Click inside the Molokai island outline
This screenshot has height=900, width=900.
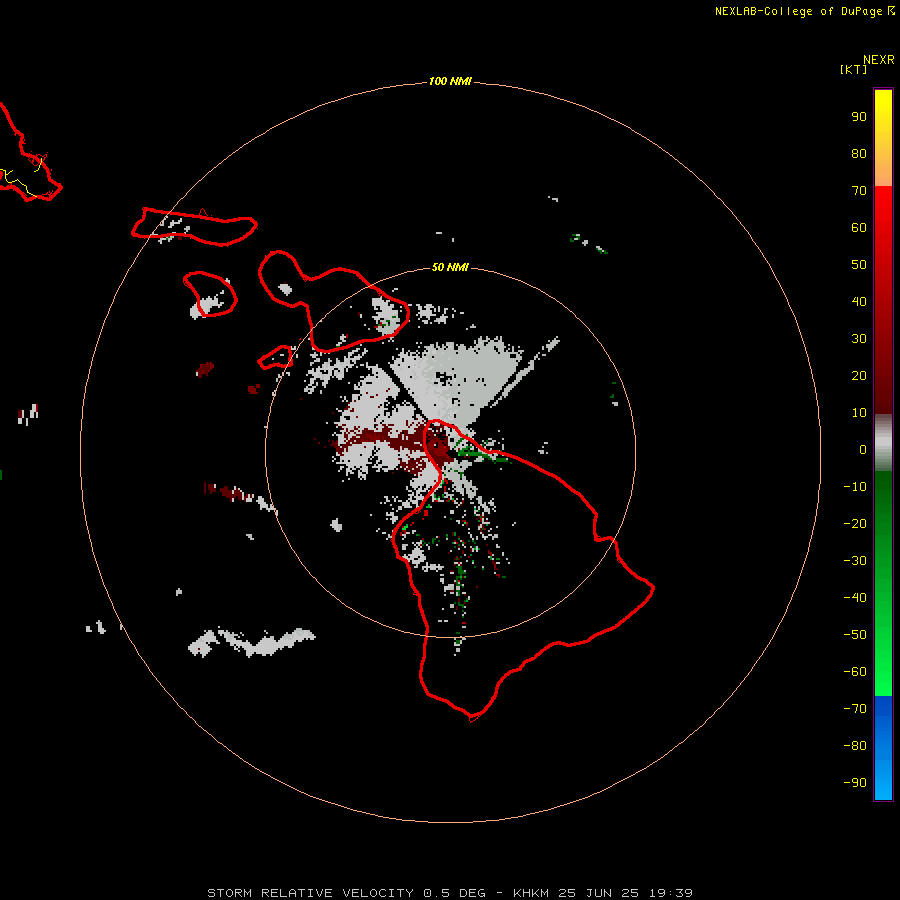click(x=195, y=227)
